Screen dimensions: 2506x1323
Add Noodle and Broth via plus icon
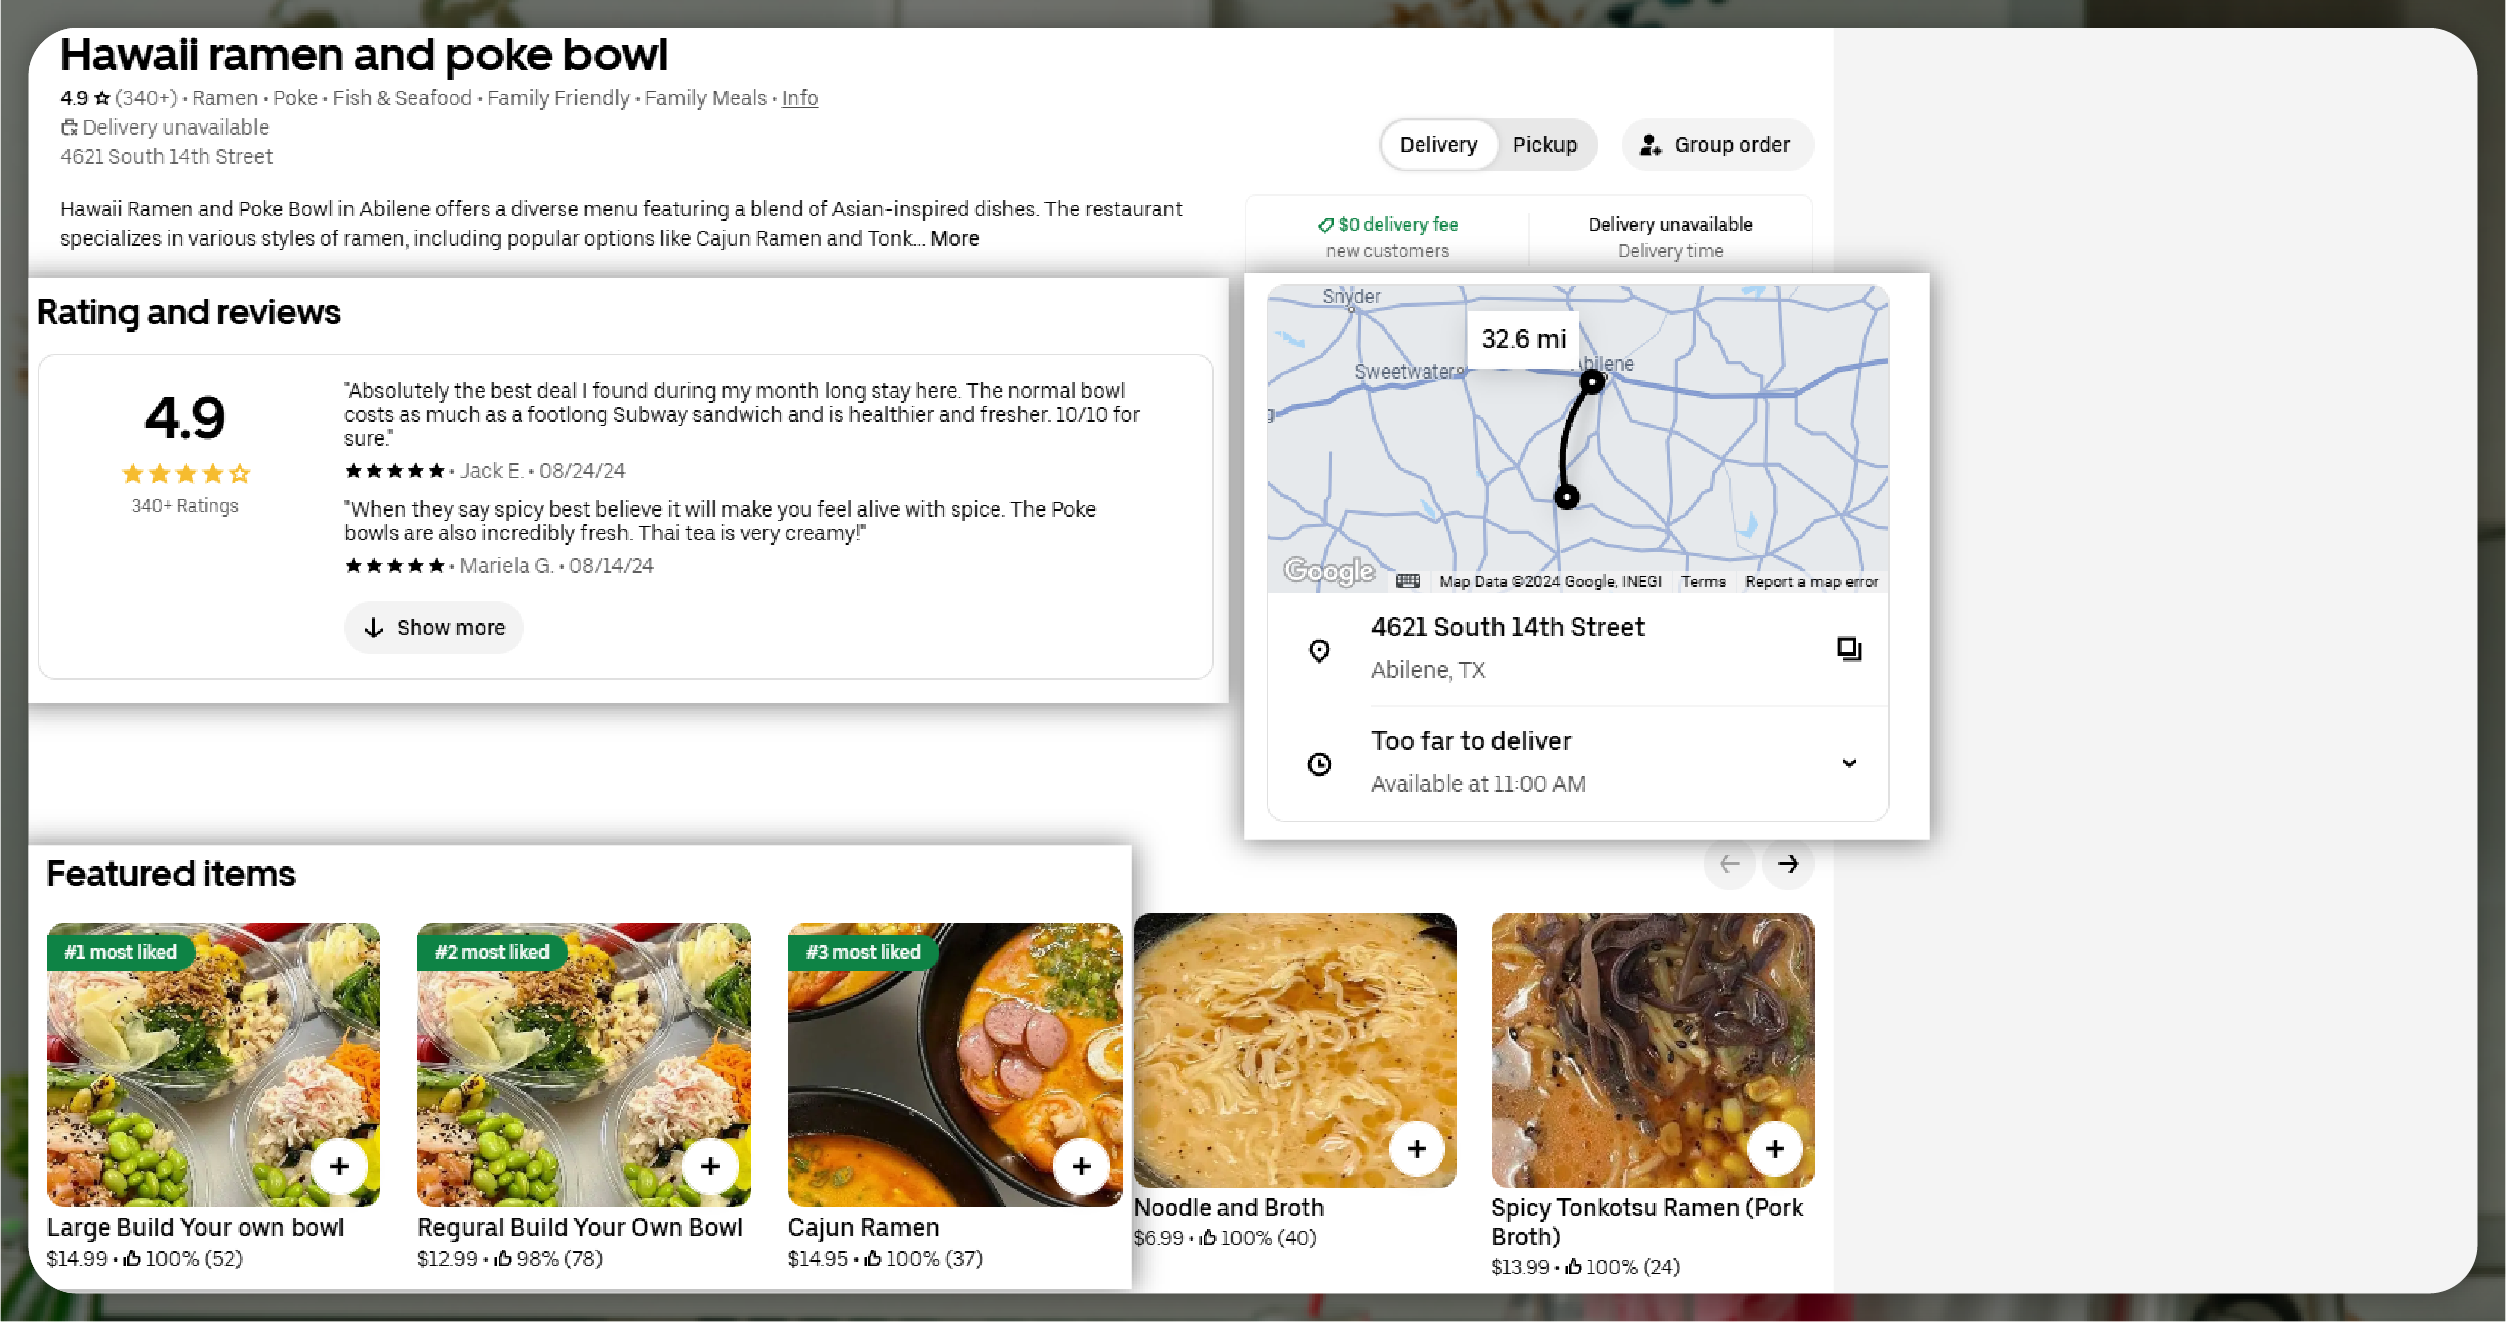click(1416, 1149)
